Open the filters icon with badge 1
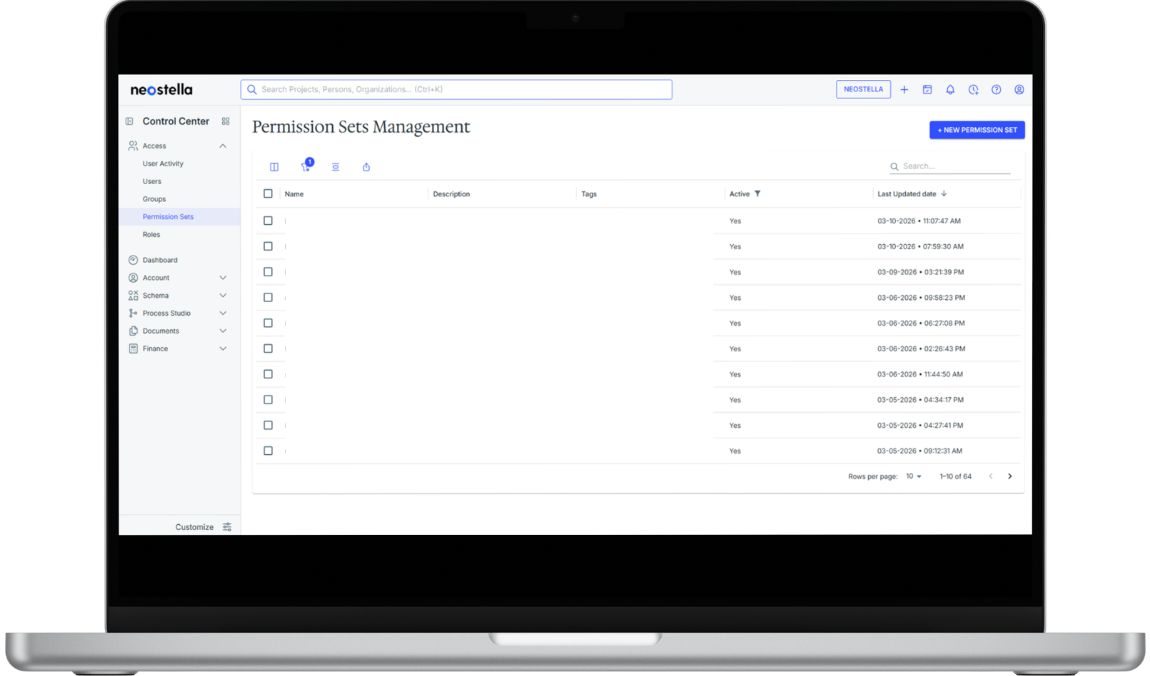The height and width of the screenshot is (676, 1150). [305, 167]
